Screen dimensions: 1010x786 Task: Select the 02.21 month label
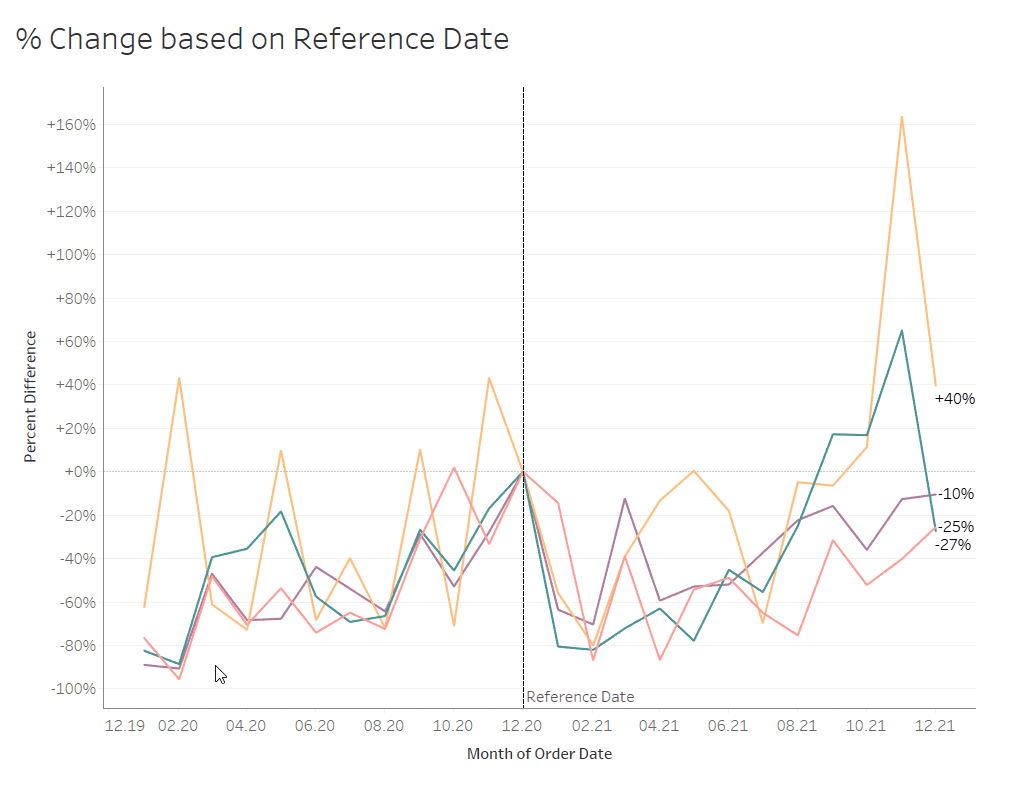click(x=592, y=726)
